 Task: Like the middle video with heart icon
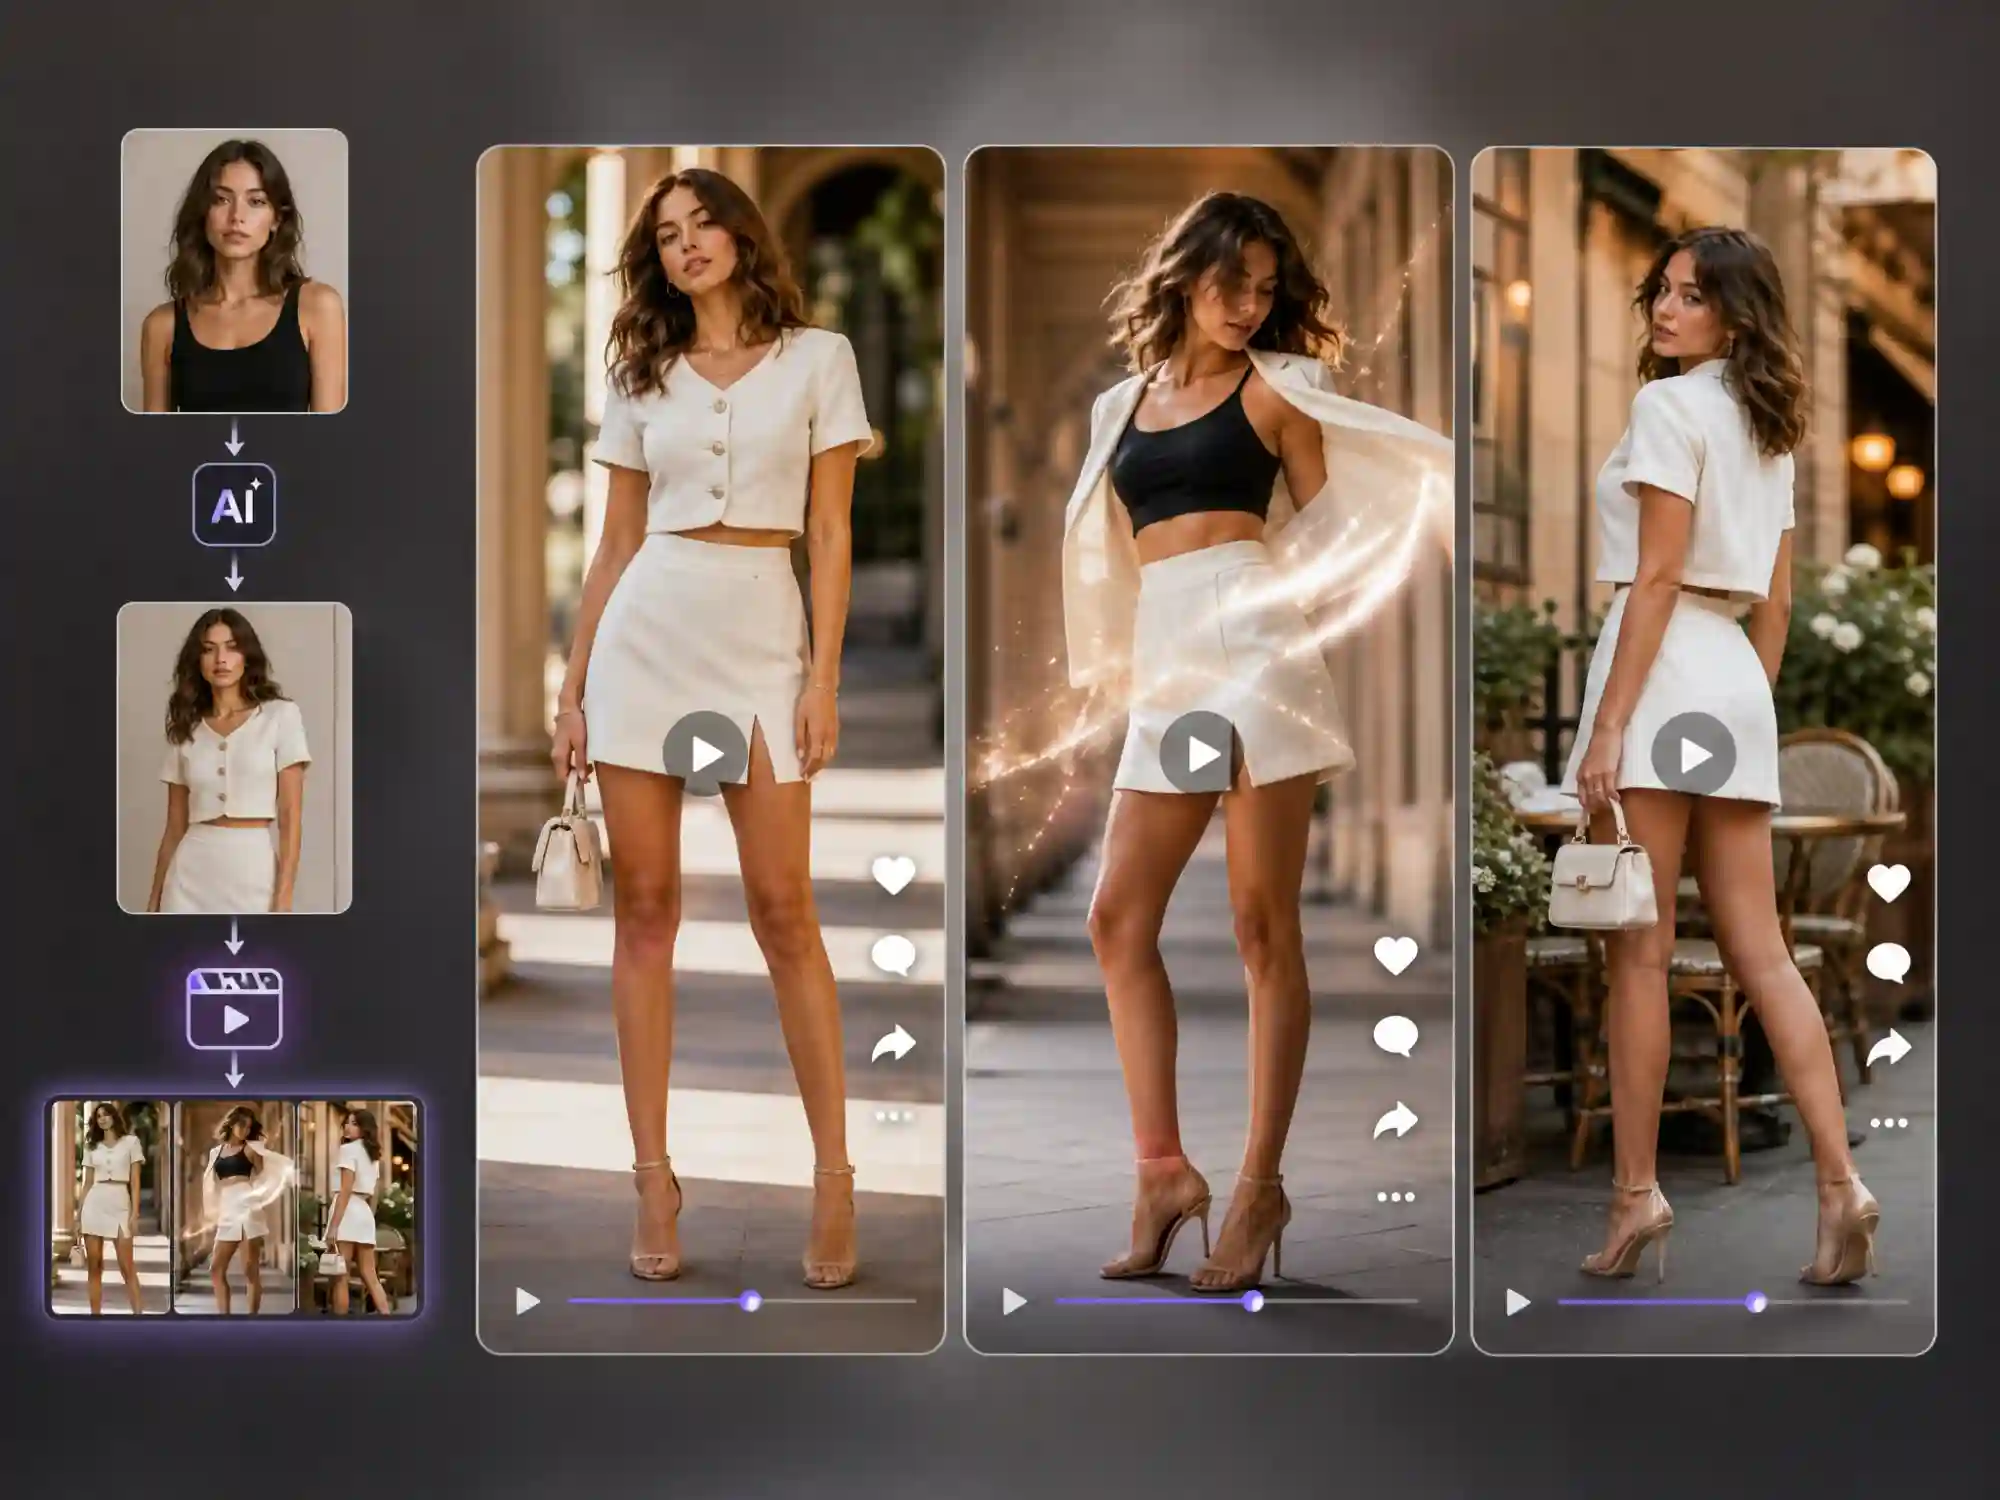(1395, 956)
